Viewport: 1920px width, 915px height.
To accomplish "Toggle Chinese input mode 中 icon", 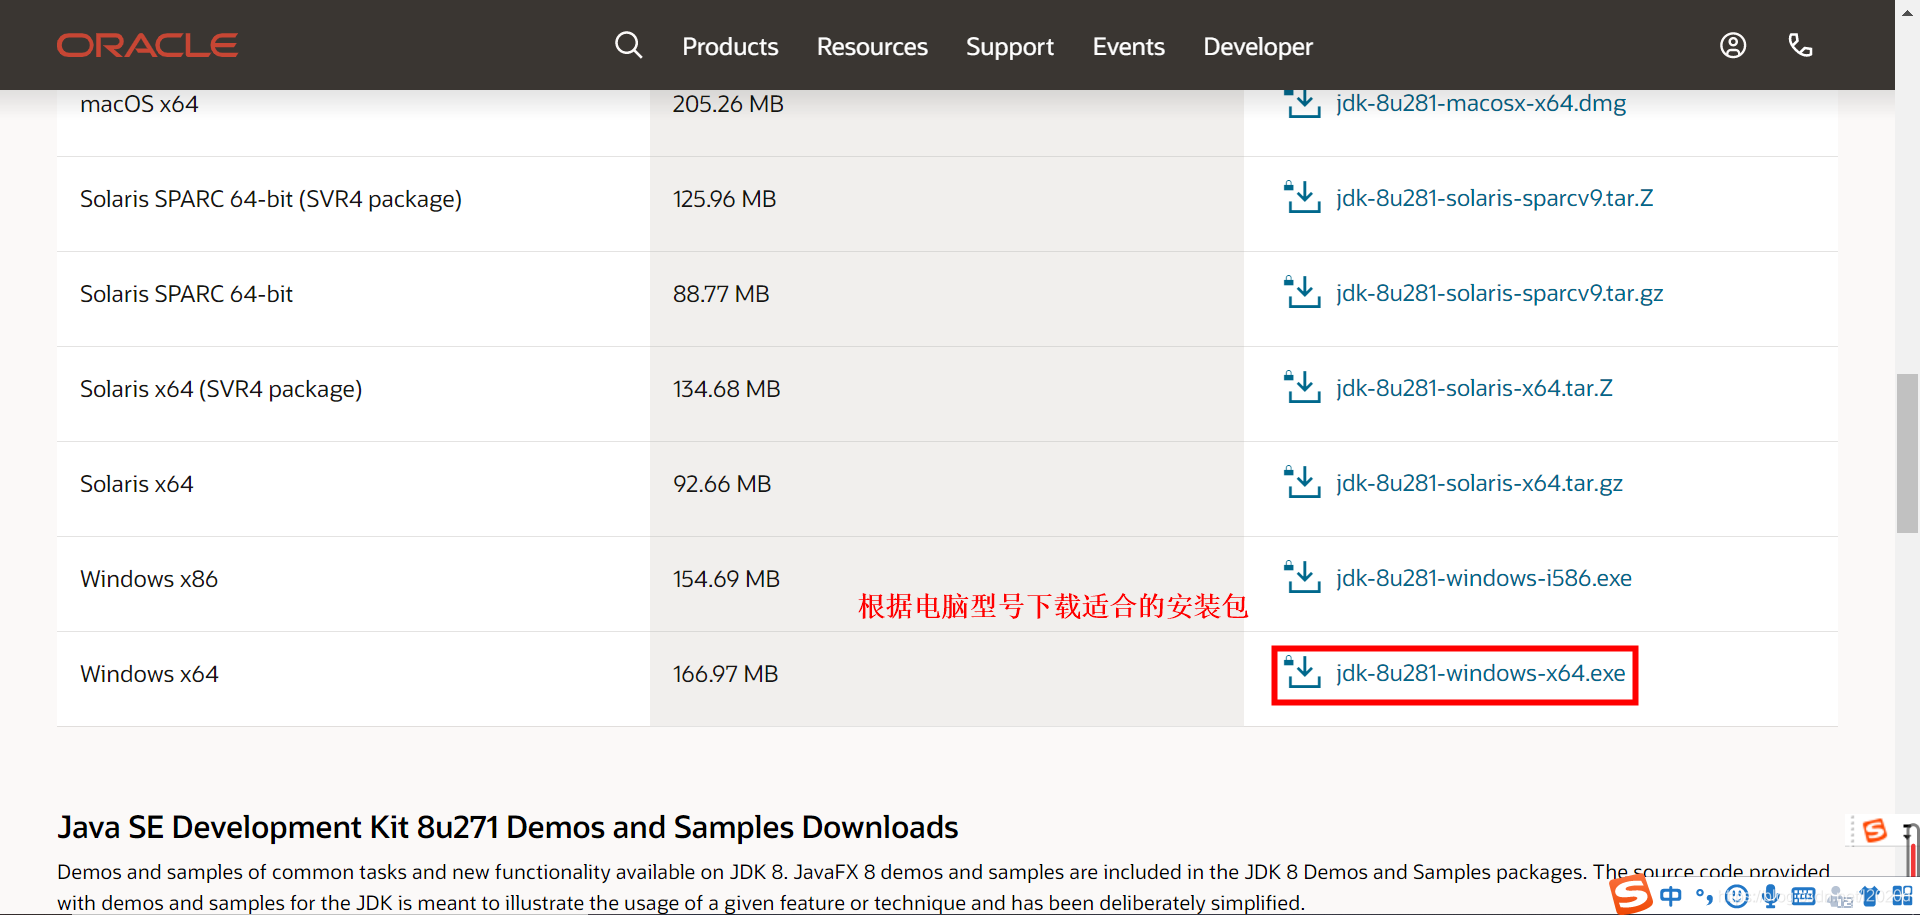I will click(1671, 896).
